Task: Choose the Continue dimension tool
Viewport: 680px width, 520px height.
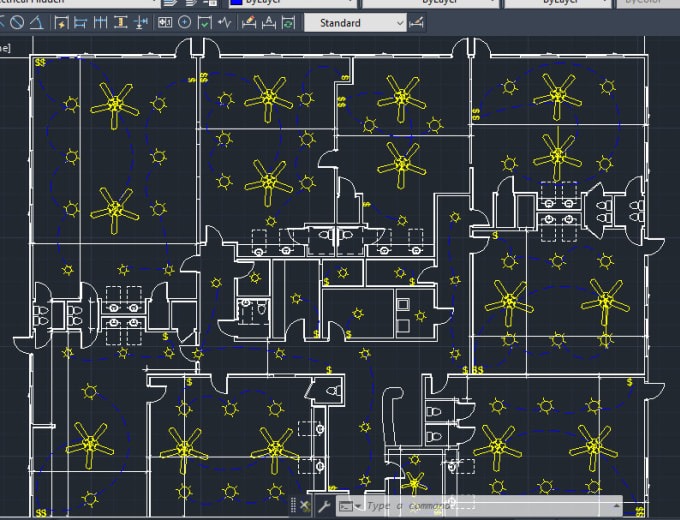Action: point(101,22)
